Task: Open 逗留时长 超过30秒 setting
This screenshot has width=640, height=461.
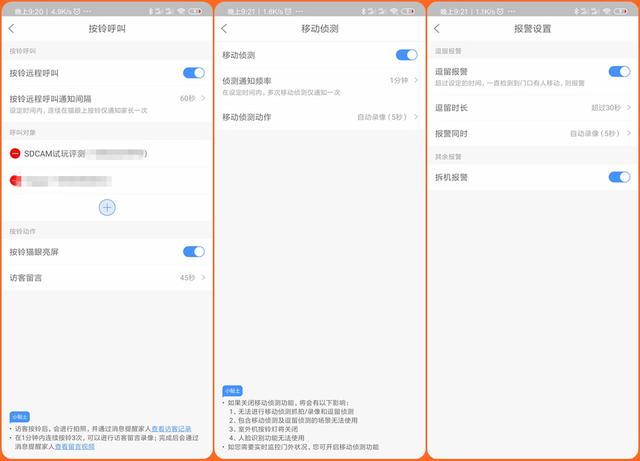Action: (532, 108)
